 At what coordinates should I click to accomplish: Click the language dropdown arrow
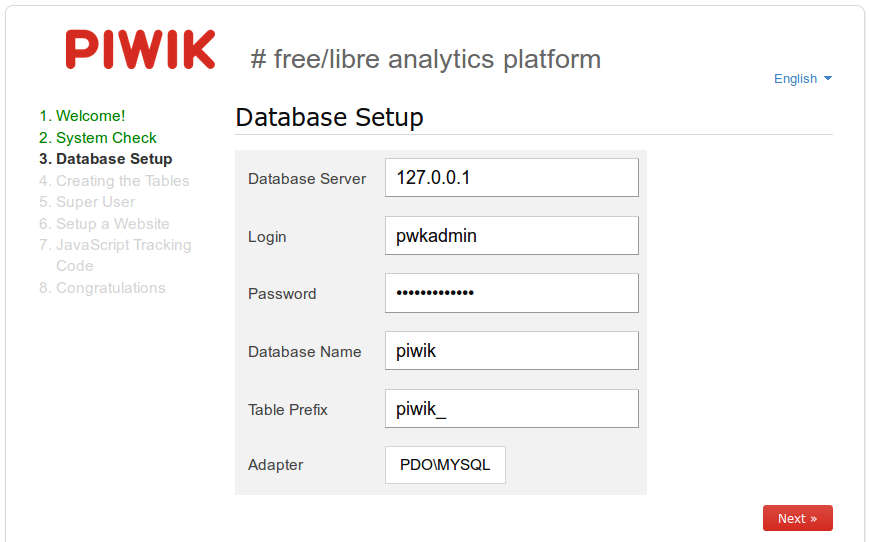(x=828, y=78)
